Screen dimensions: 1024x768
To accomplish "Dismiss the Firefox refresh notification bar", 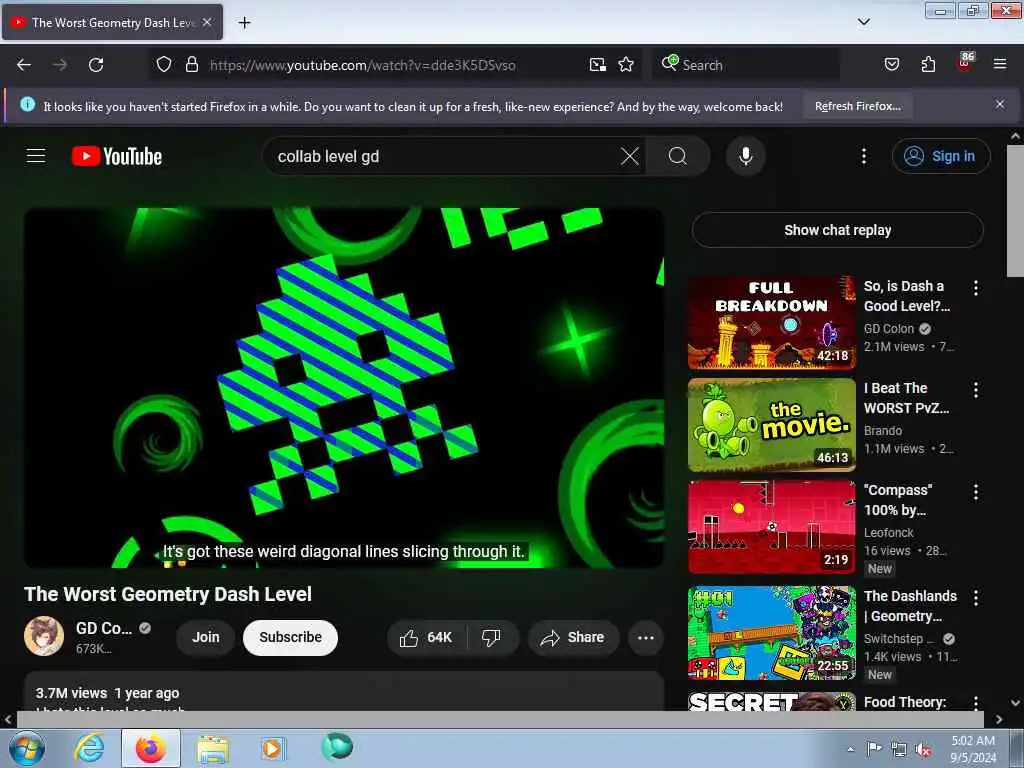I will click(x=999, y=104).
